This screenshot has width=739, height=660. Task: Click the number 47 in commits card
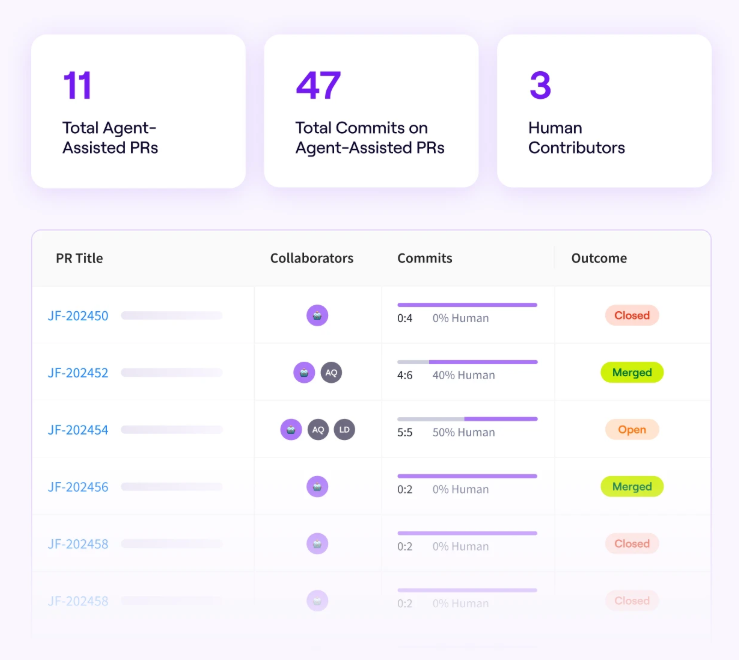point(318,85)
